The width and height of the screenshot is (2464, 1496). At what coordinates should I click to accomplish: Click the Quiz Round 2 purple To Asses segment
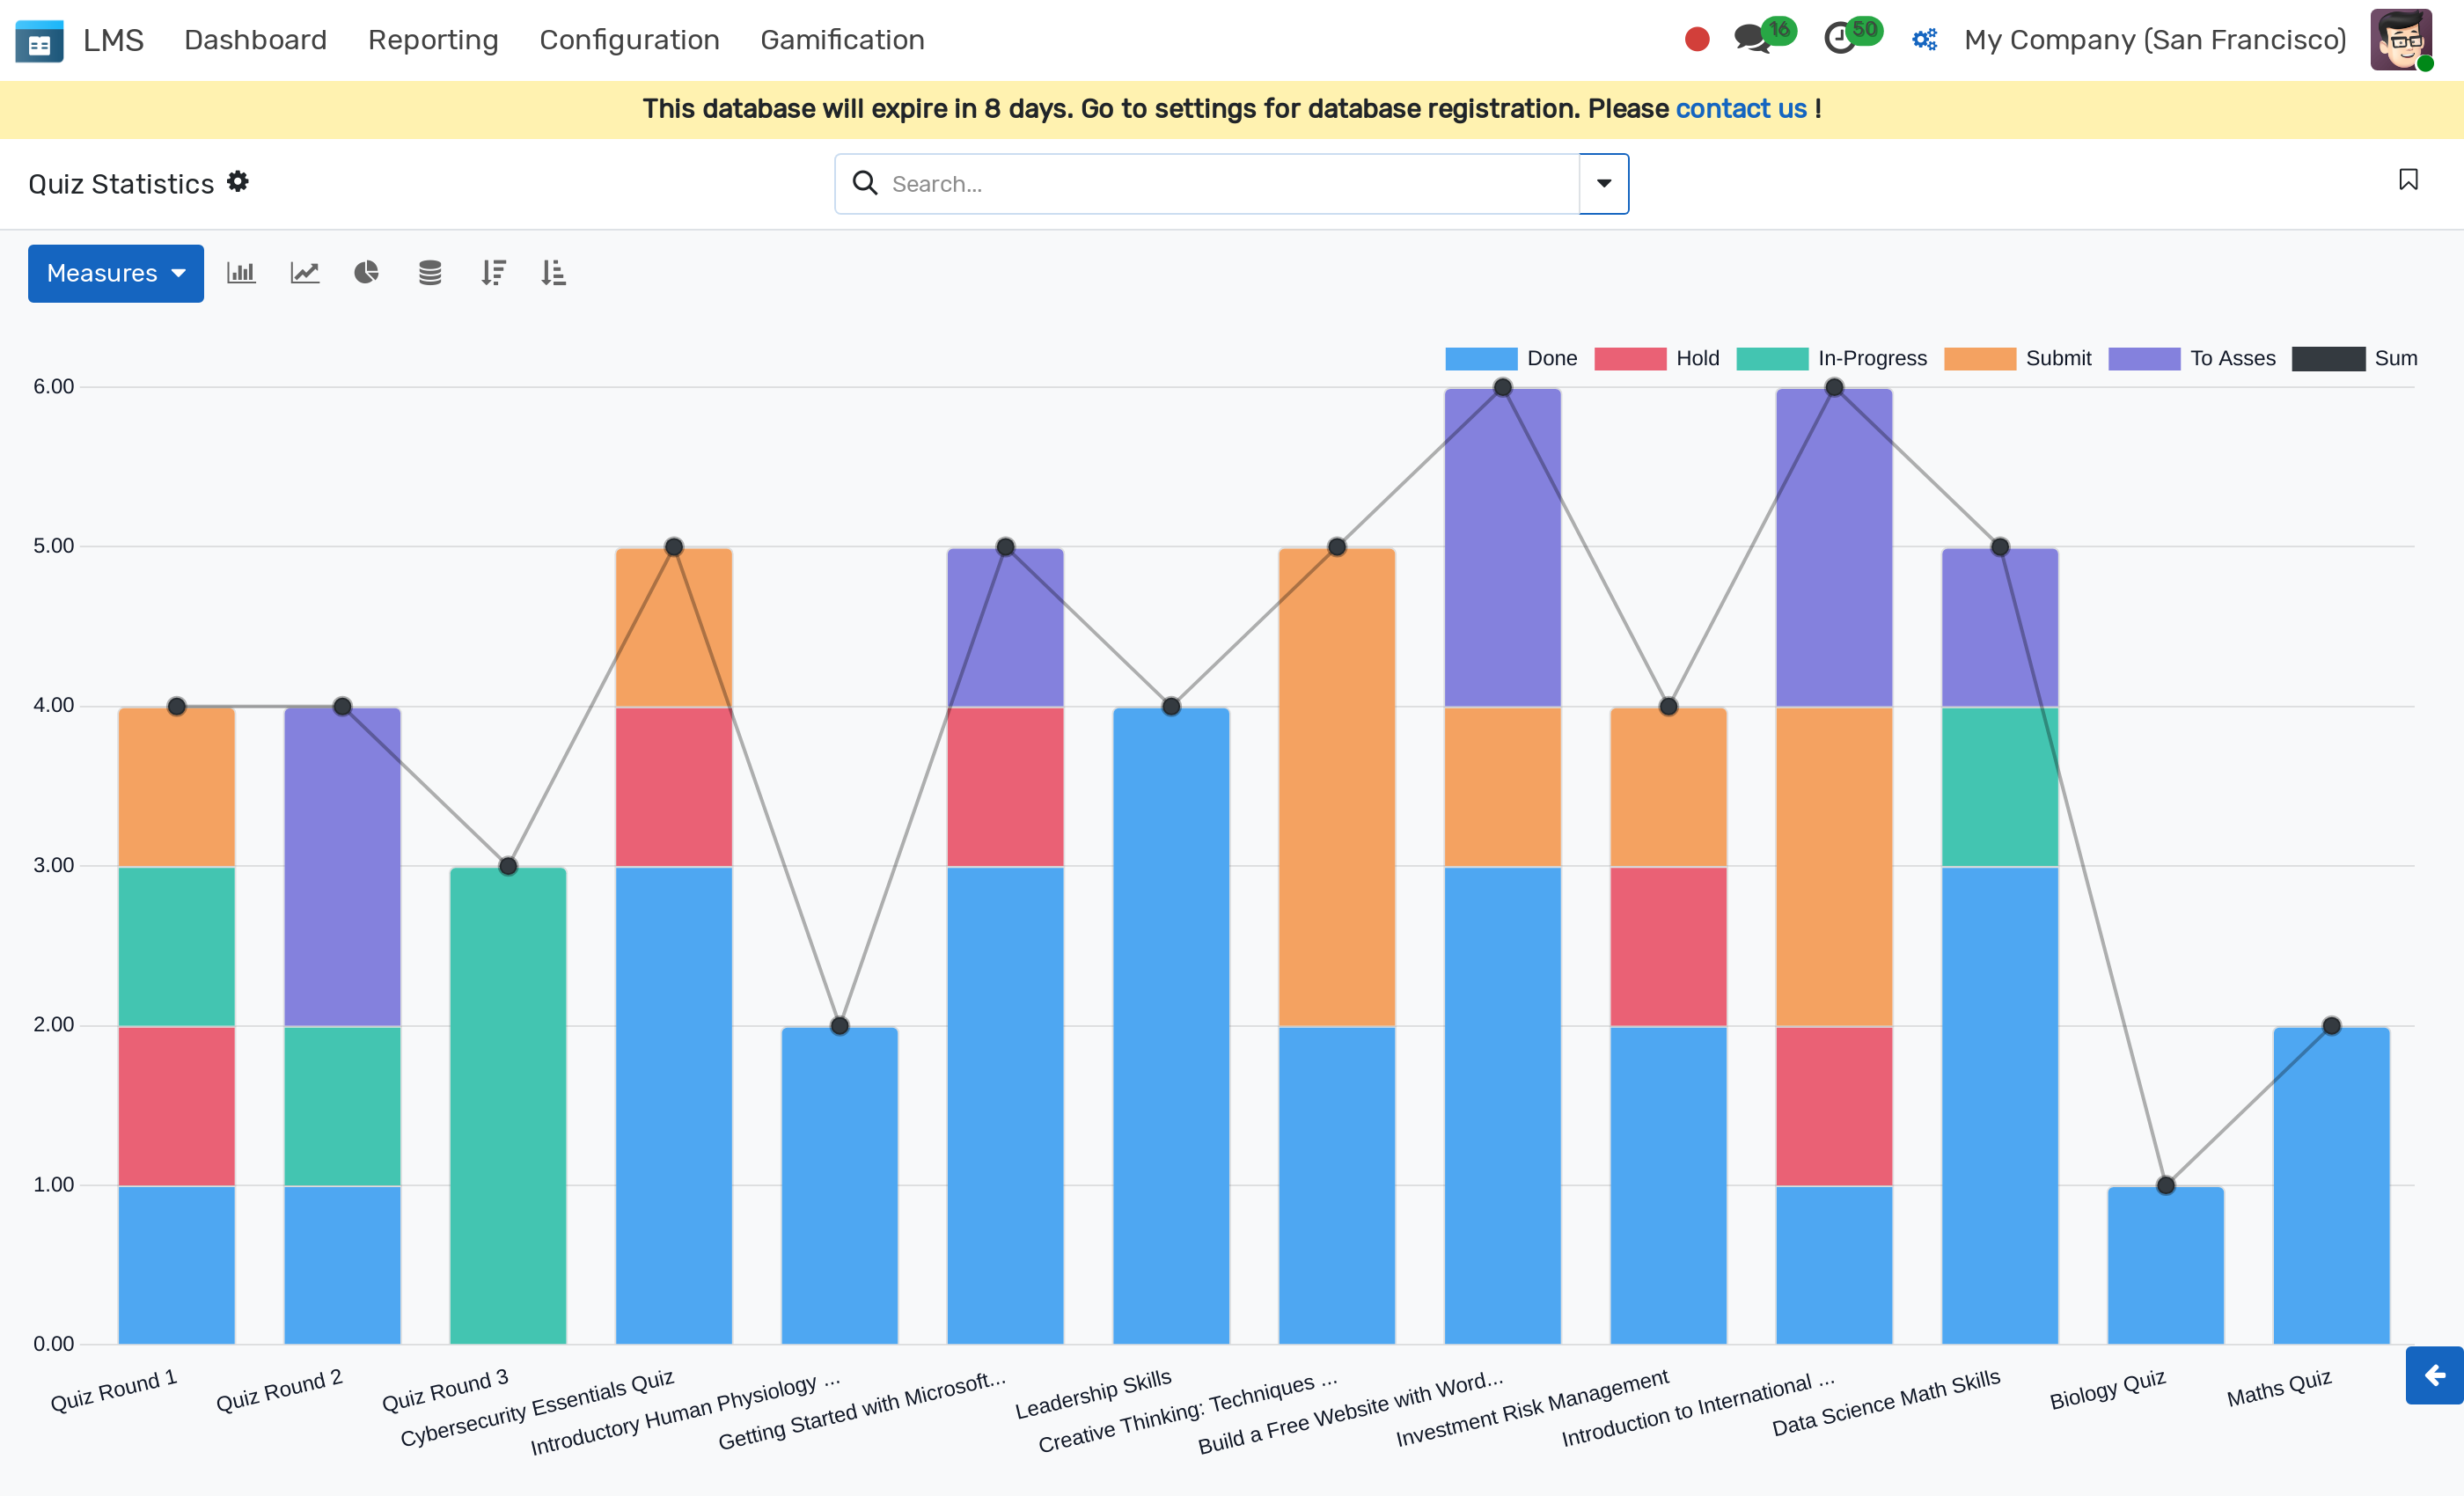342,867
